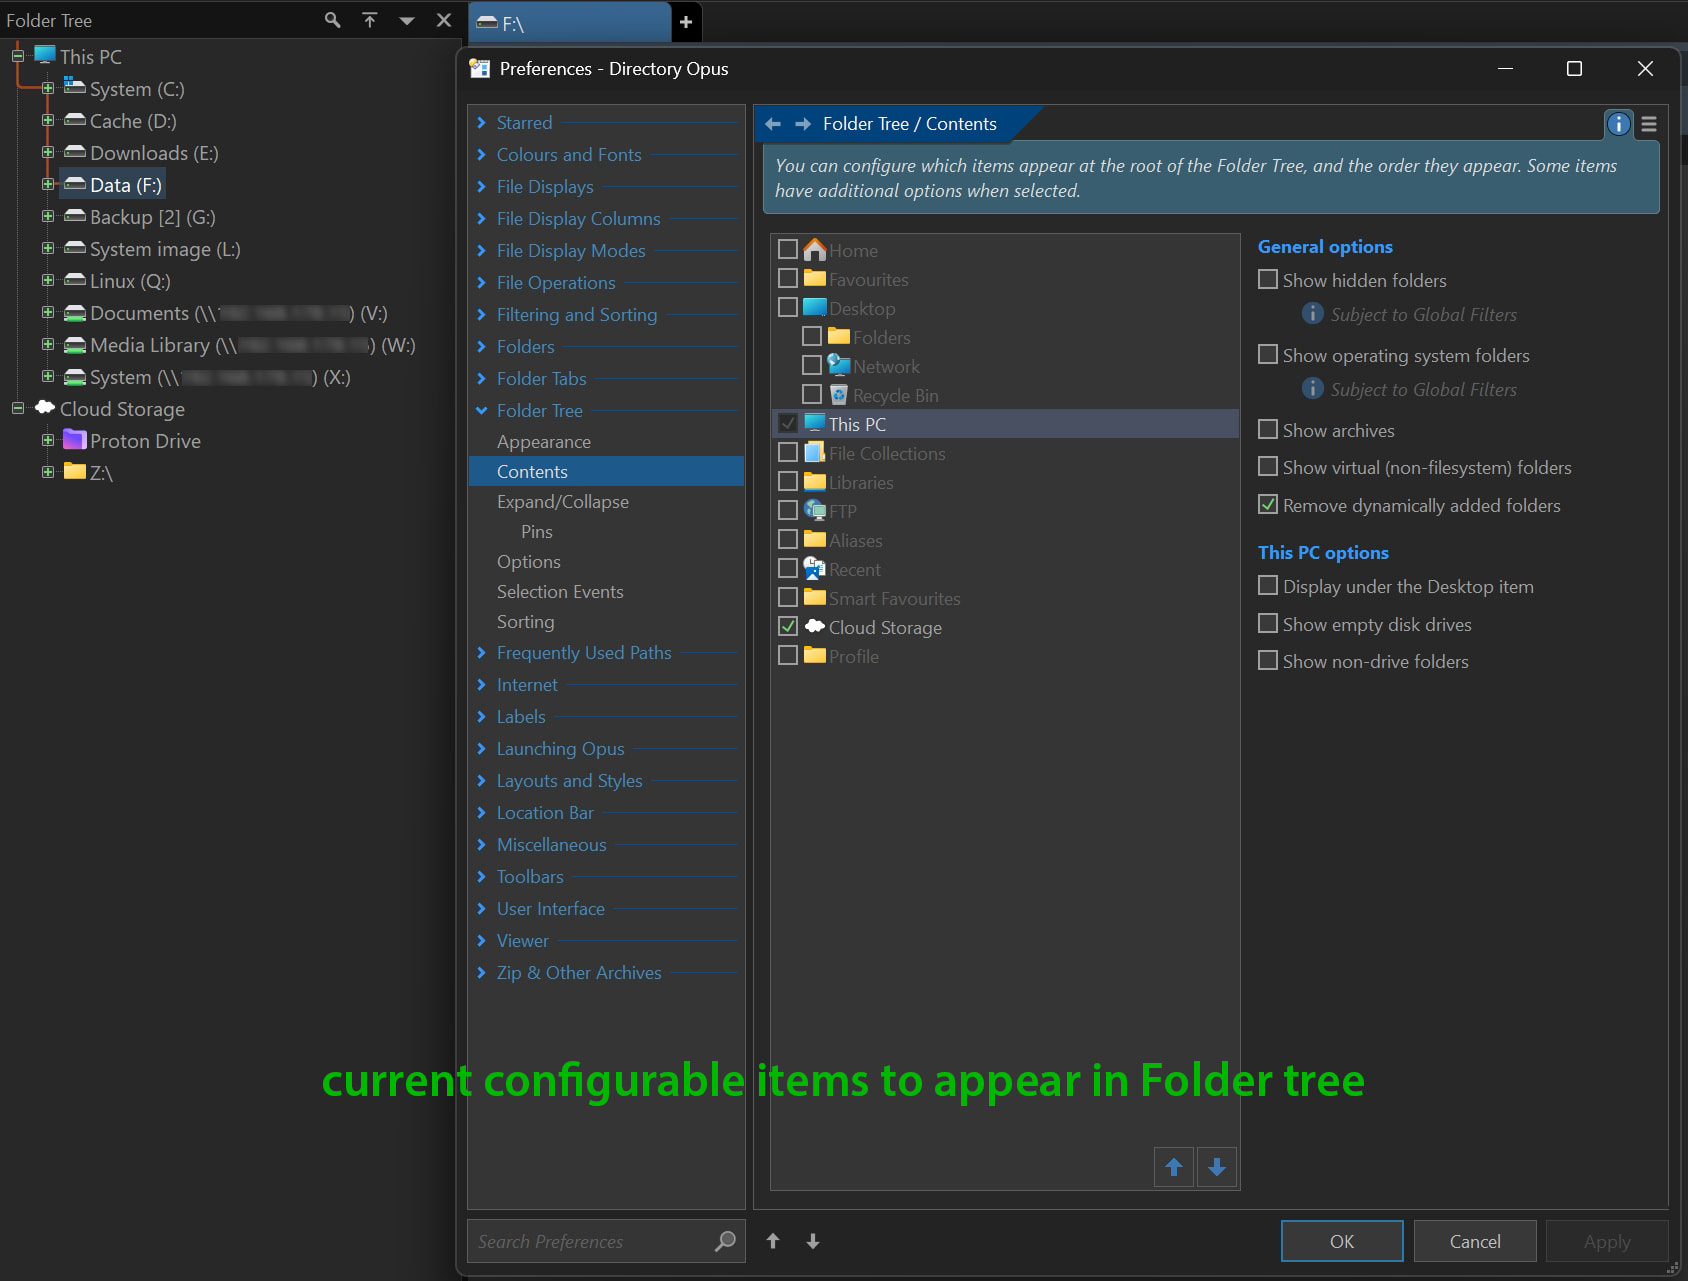This screenshot has width=1688, height=1281.
Task: Click the blue info icon in Preferences header
Action: [1618, 124]
